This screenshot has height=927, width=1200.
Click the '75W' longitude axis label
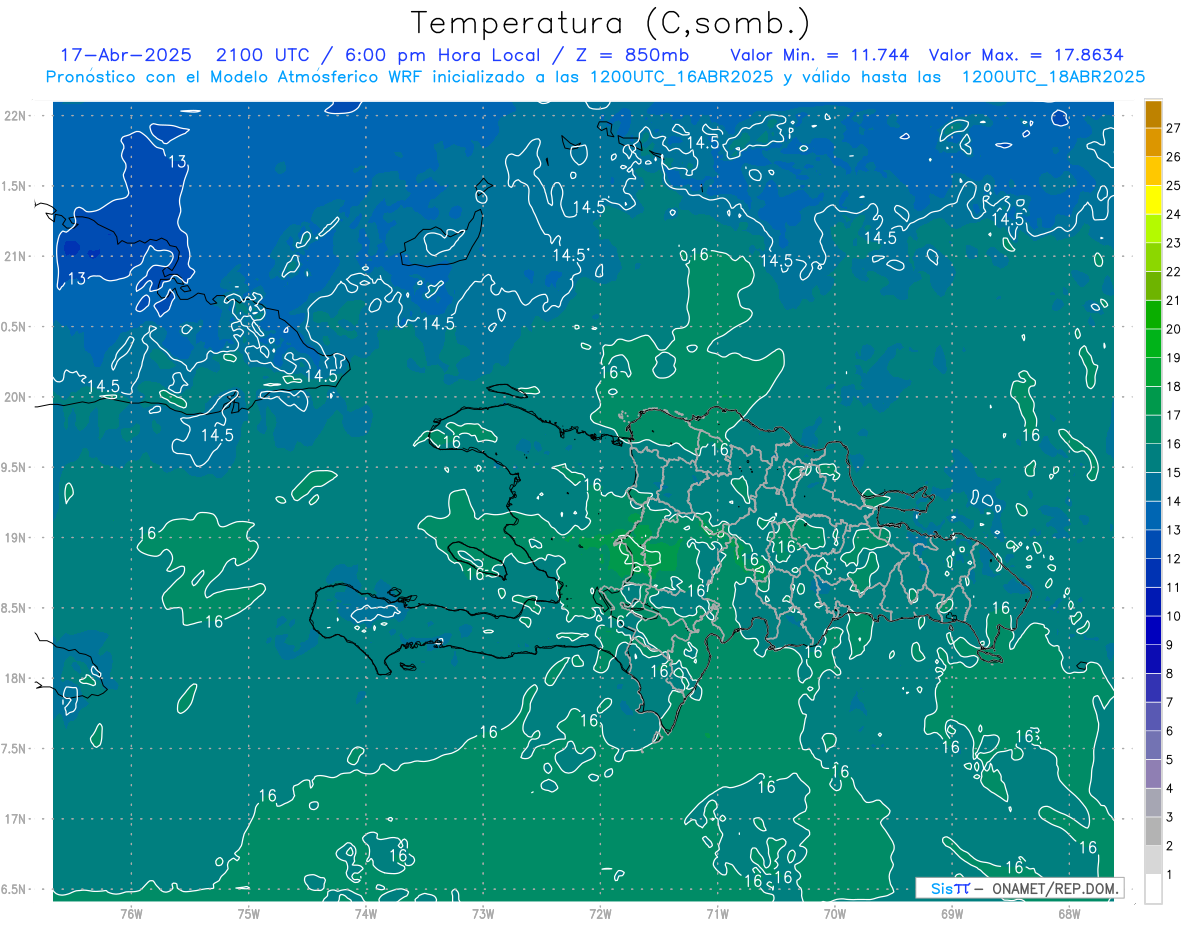[x=249, y=913]
